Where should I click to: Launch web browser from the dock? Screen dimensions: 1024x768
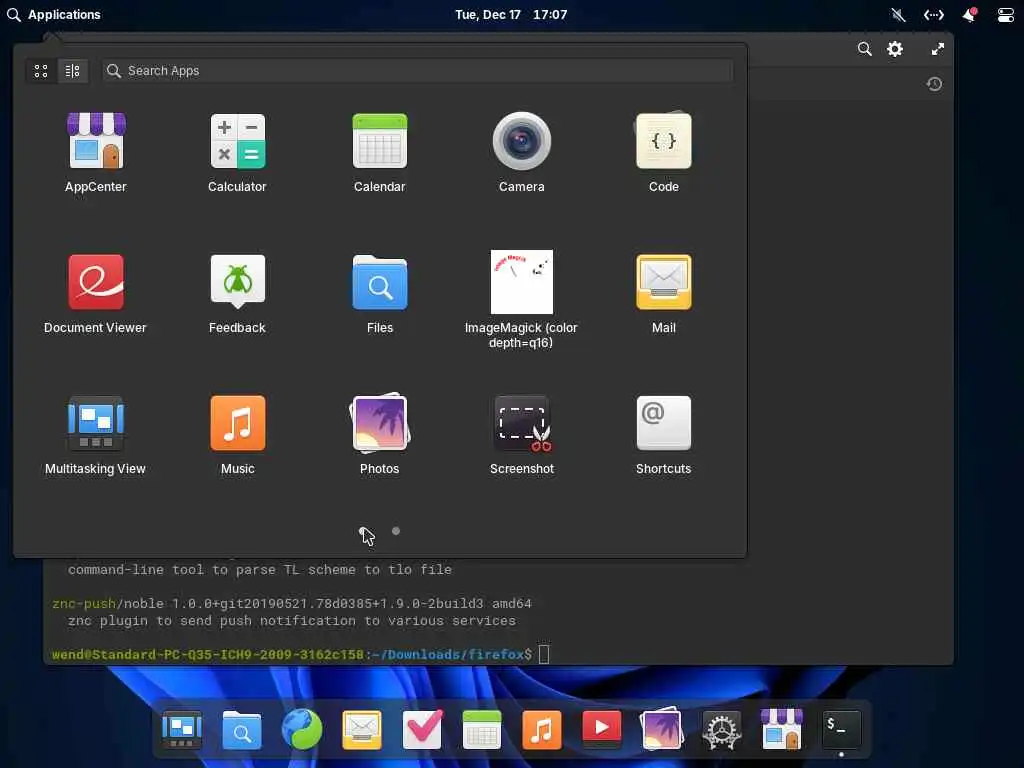coord(302,729)
